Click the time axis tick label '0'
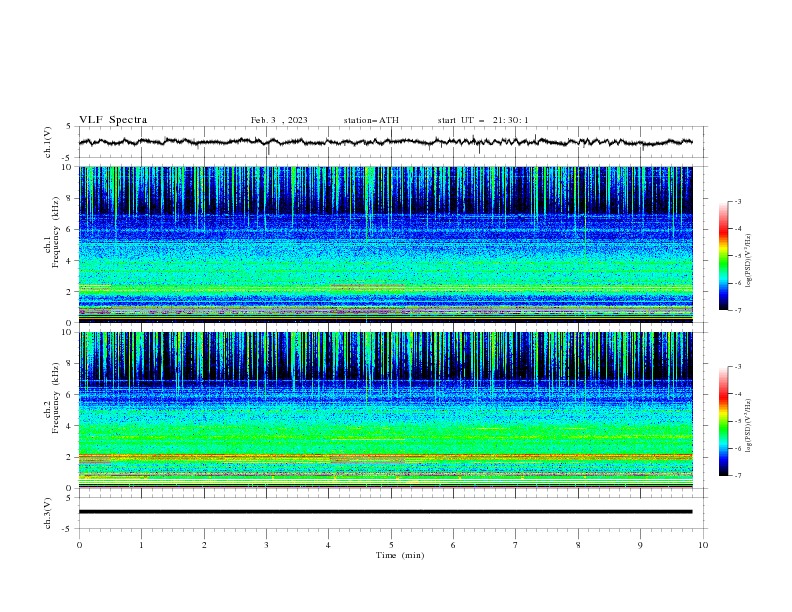Screen dimensions: 792x612 point(79,545)
